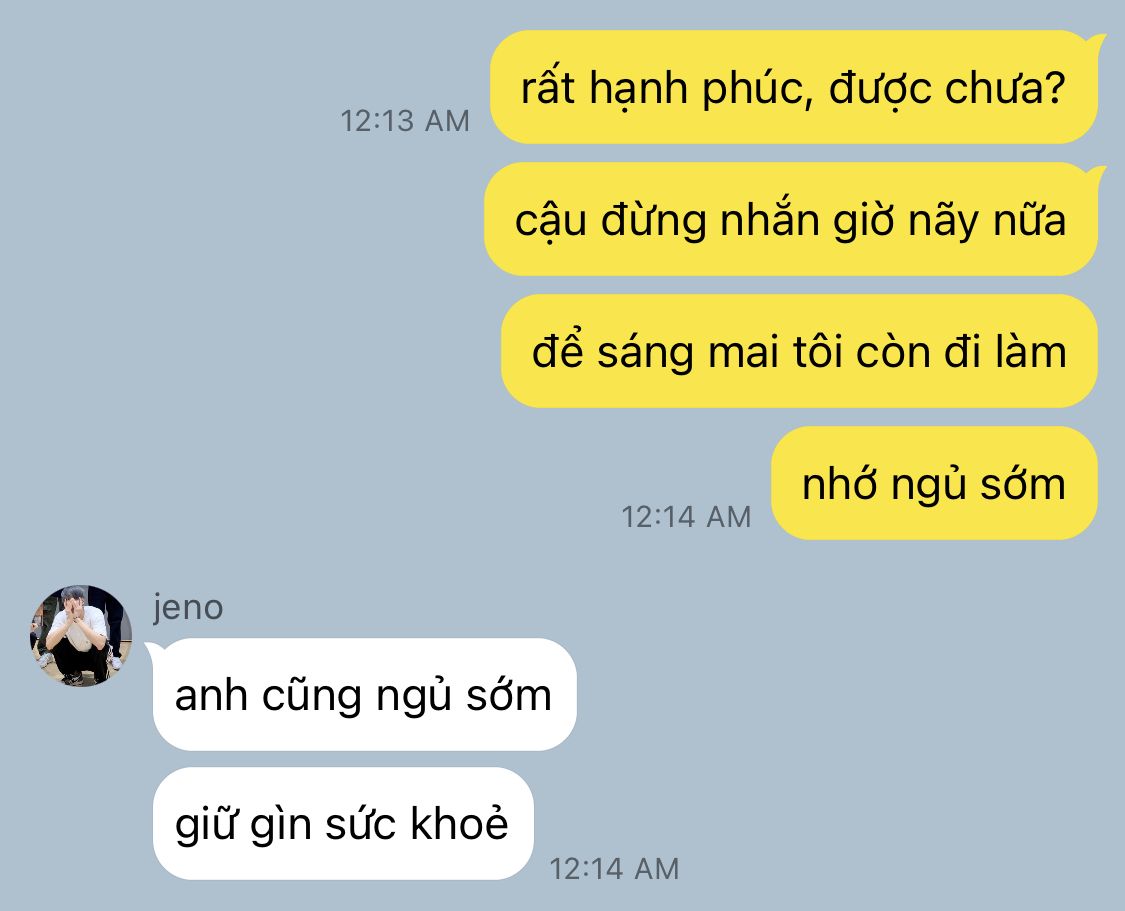Select the message 'cậu đừng nhắn giờ nãy nữa'
Screen dimensions: 1125x911
[x=791, y=220]
